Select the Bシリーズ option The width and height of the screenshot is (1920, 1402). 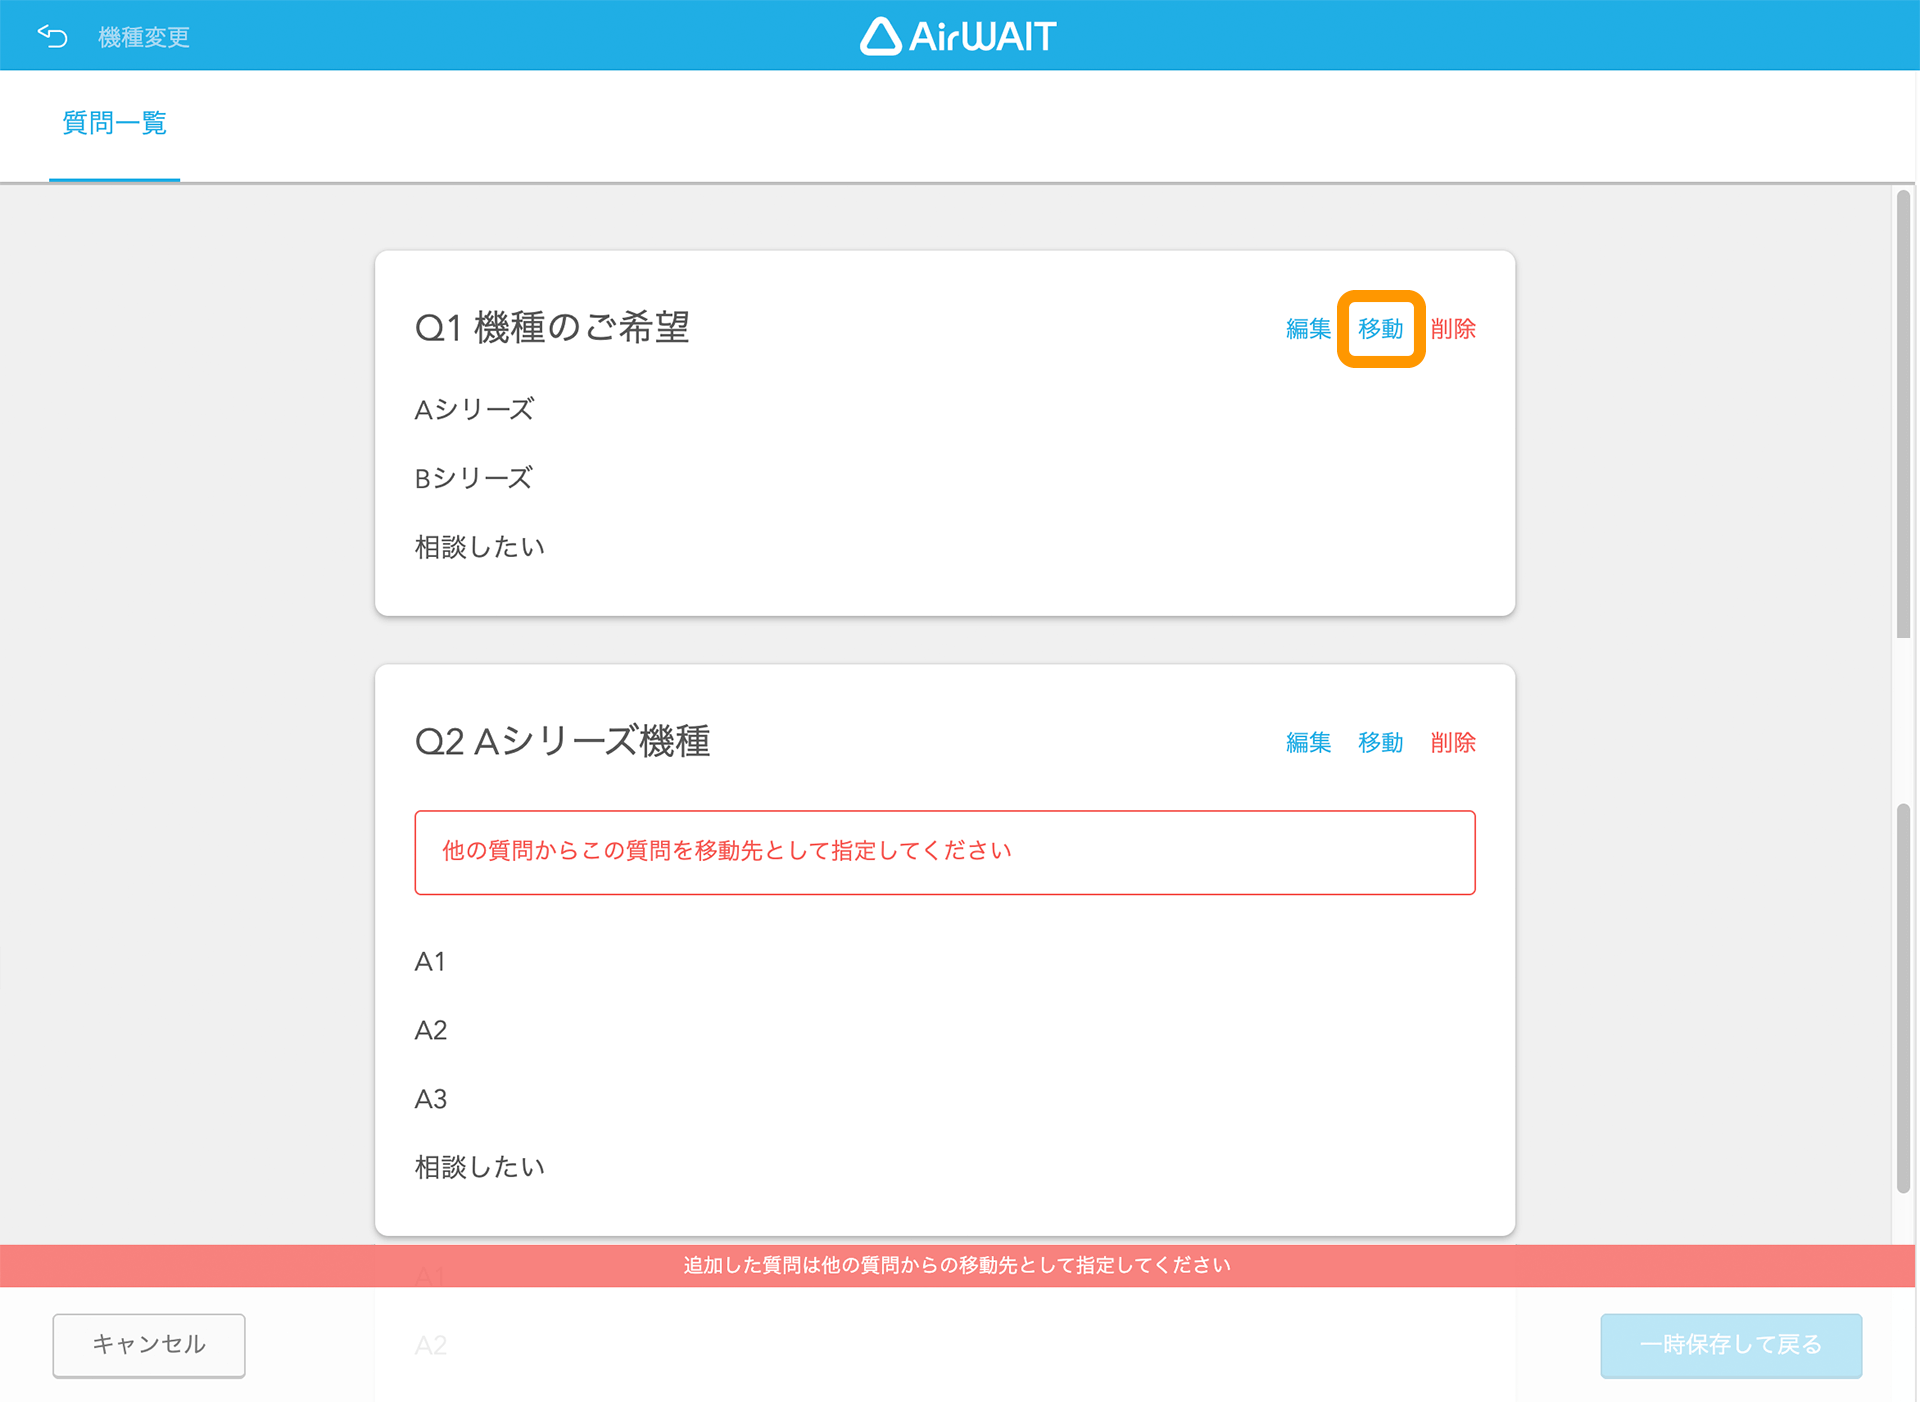[474, 479]
